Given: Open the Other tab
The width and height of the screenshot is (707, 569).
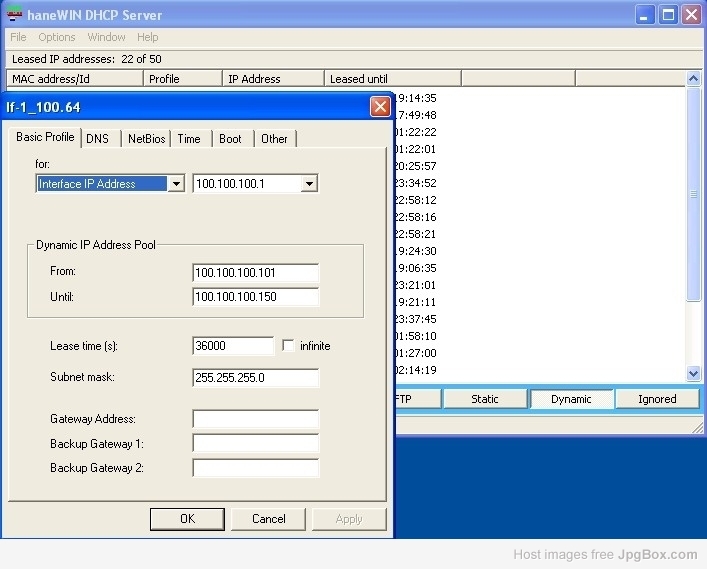Looking at the screenshot, I should coord(274,139).
